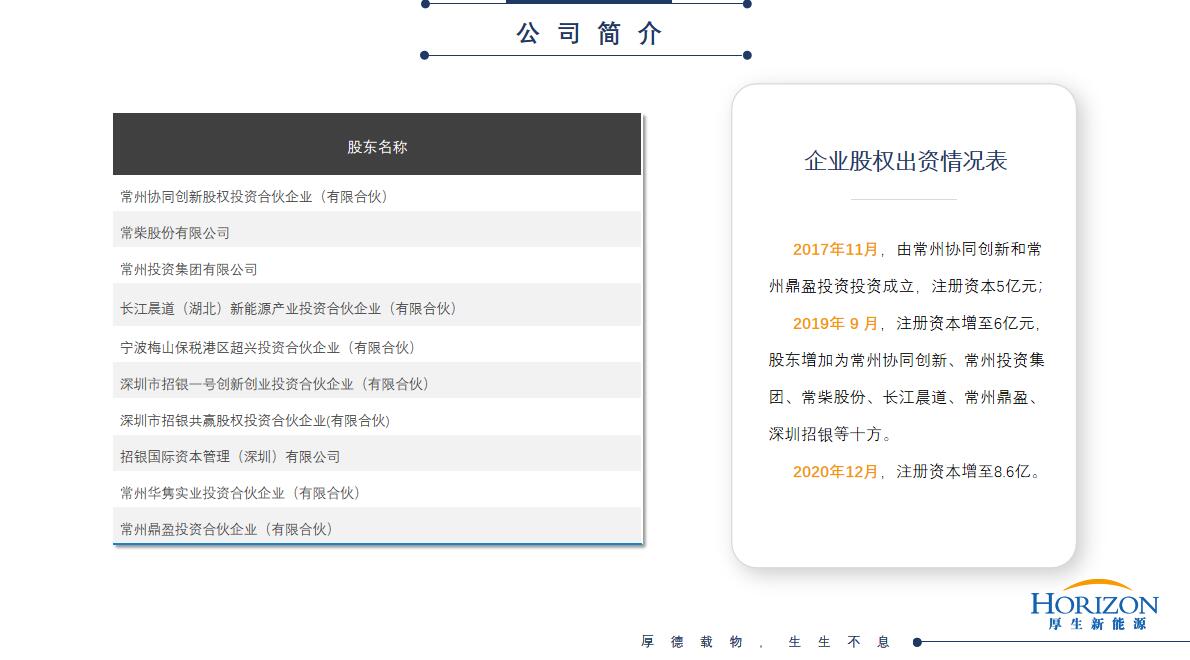Click the text 注册资本增至8.6亿
The height and width of the screenshot is (660, 1190).
(963, 472)
